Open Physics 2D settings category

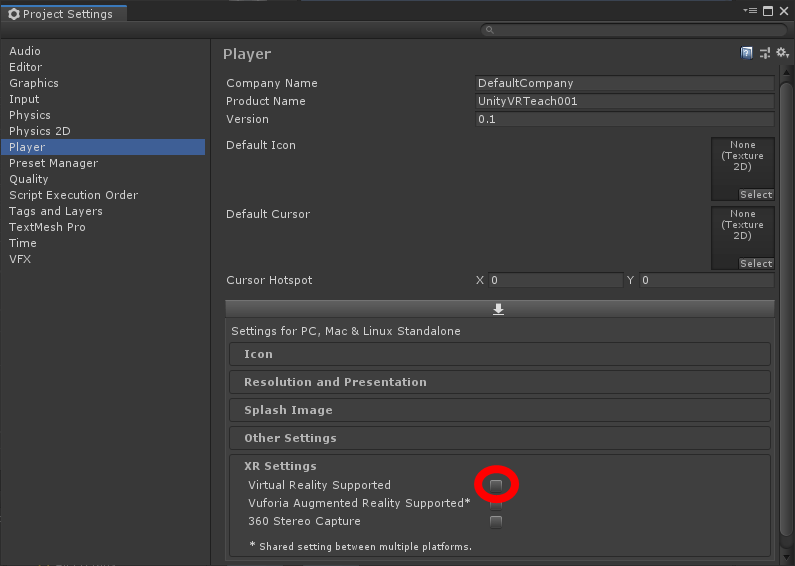point(103,131)
